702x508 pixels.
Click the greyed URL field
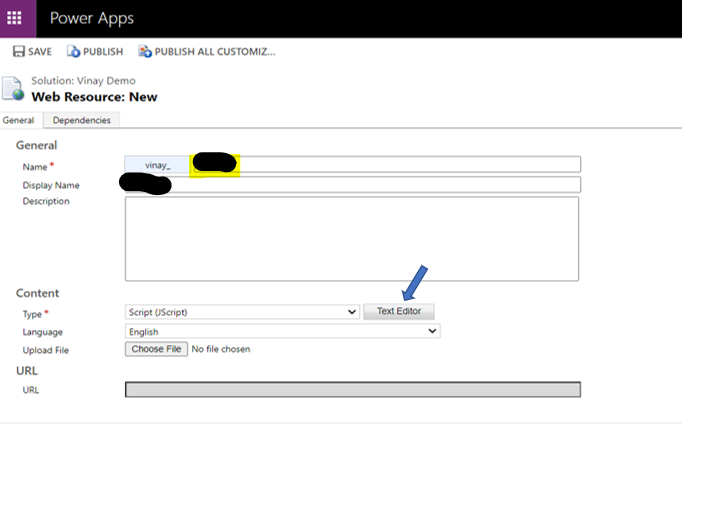353,389
